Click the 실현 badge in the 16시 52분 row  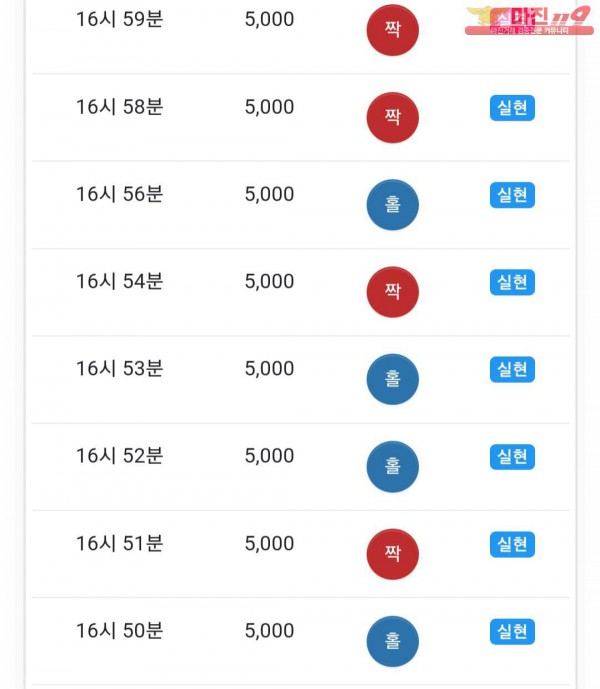click(513, 457)
